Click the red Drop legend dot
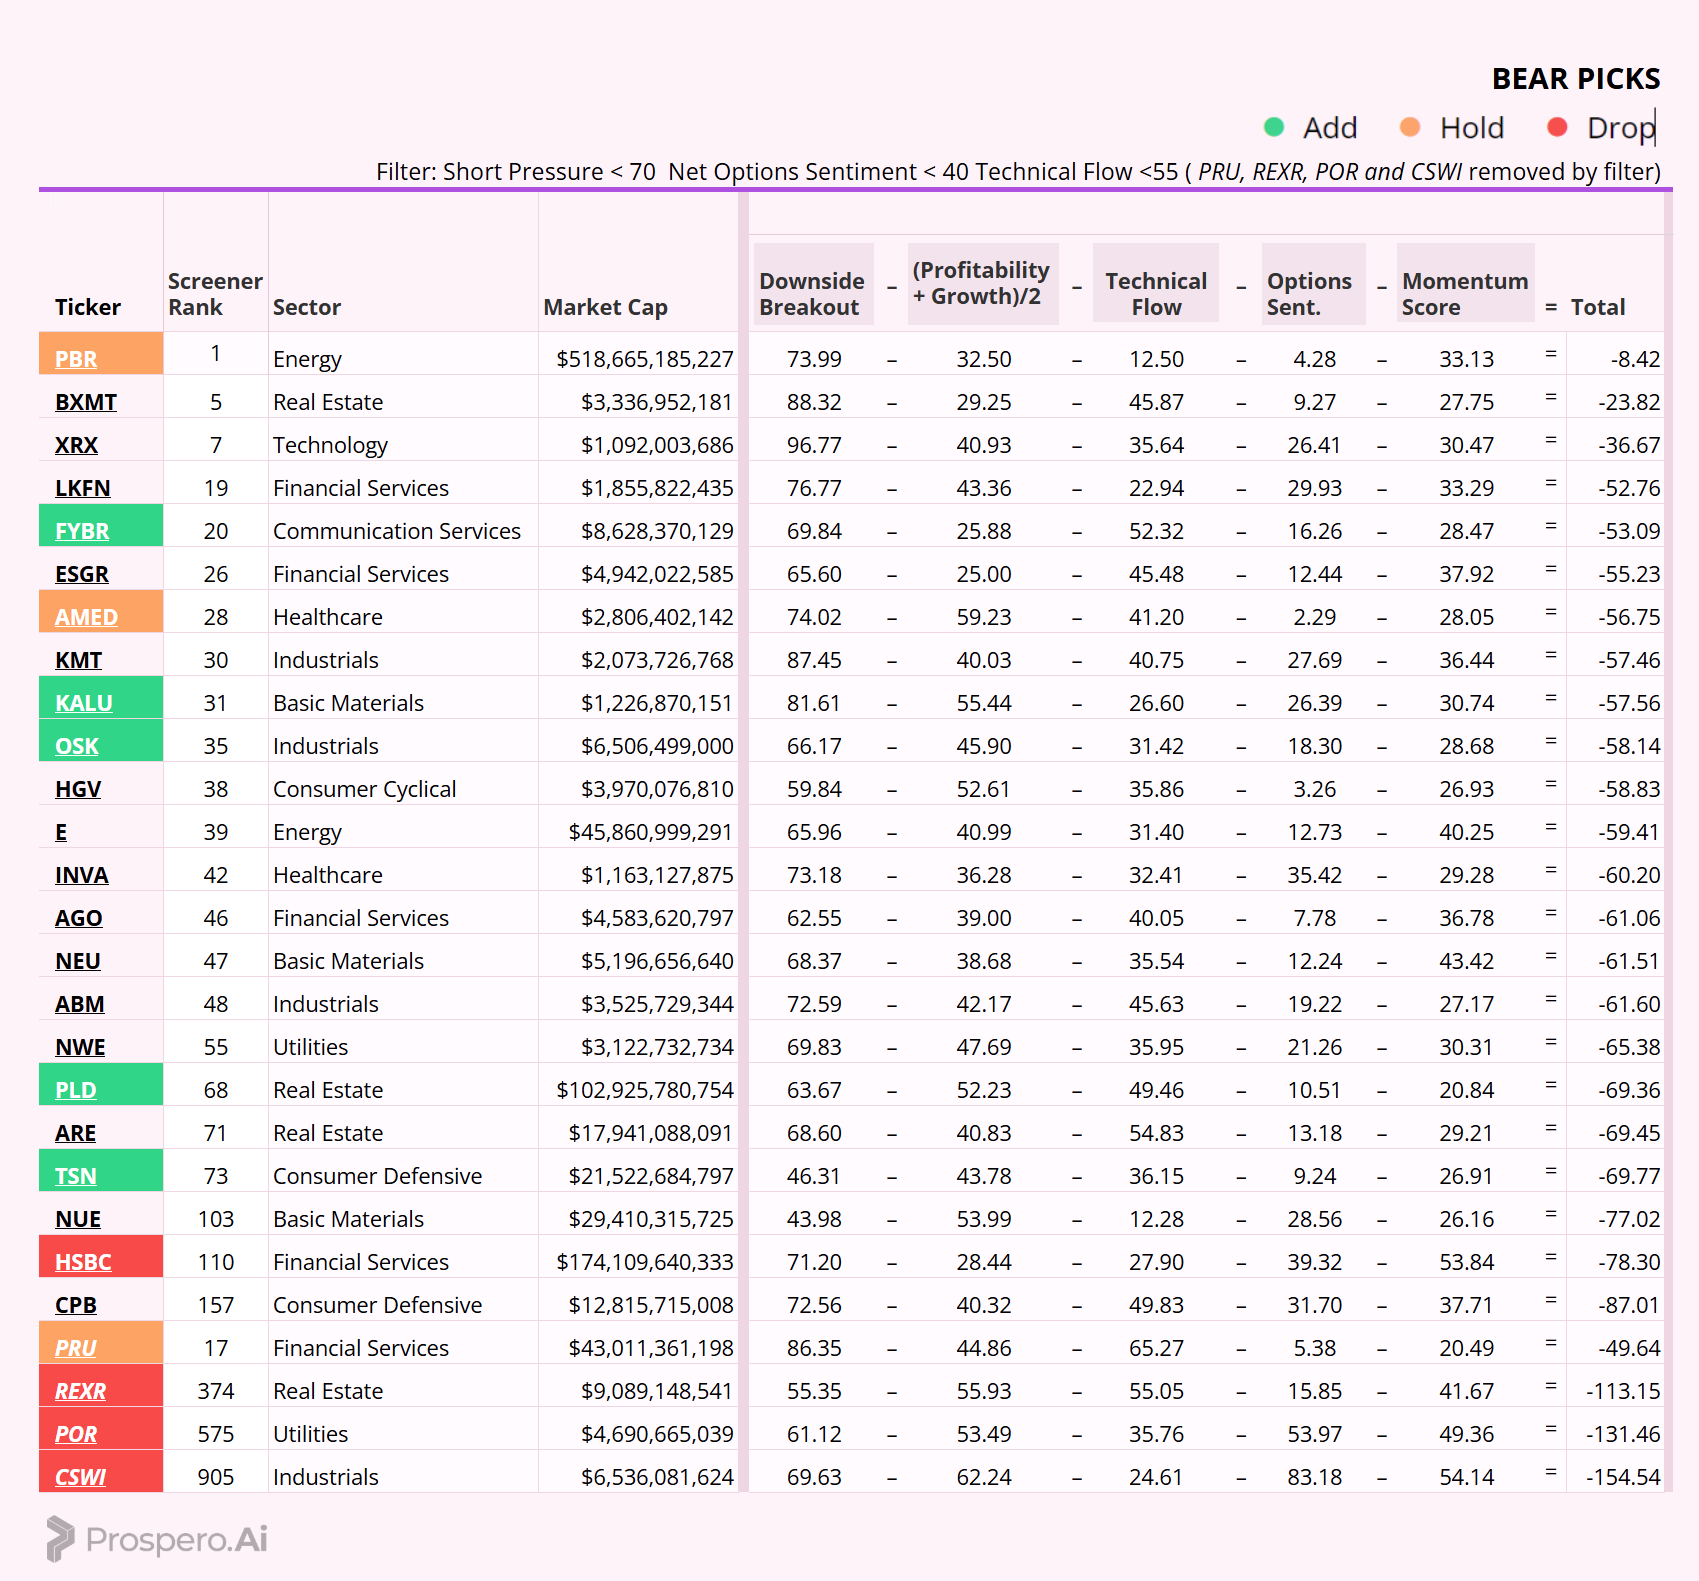The height and width of the screenshot is (1581, 1699). 1557,127
